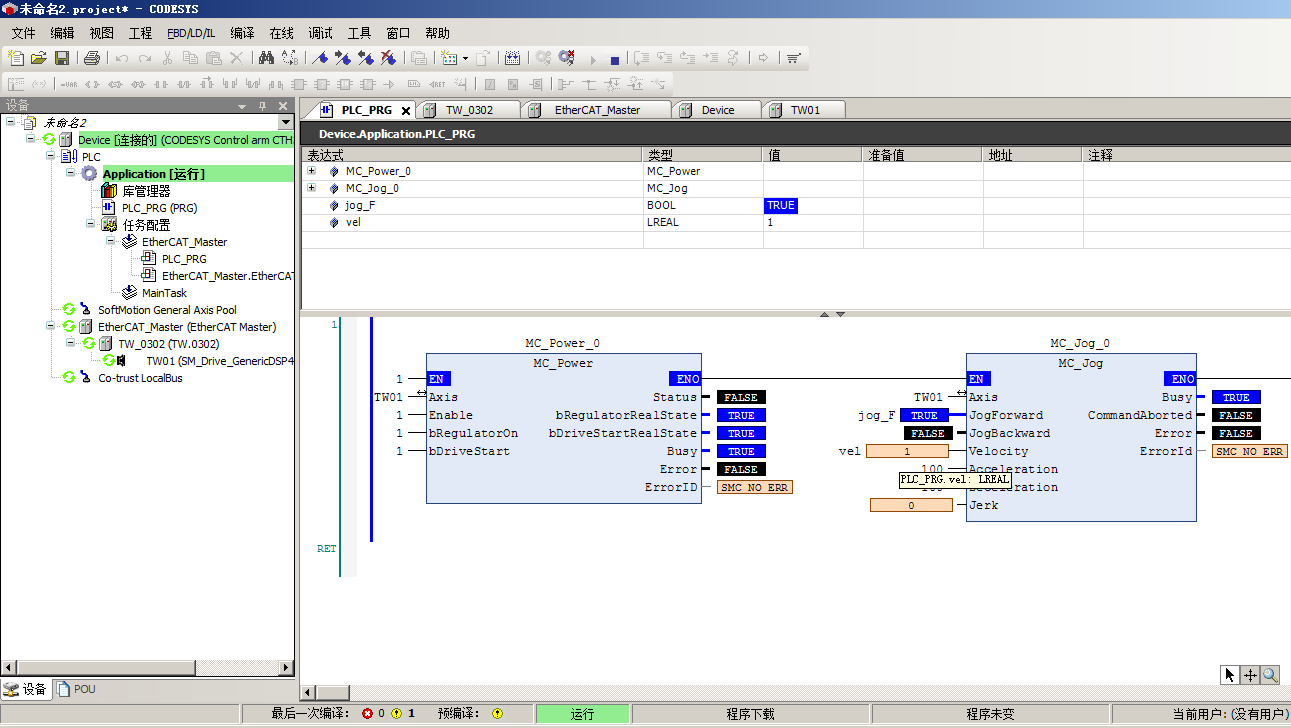
Task: Click the warning count icon in status bar
Action: [396, 714]
